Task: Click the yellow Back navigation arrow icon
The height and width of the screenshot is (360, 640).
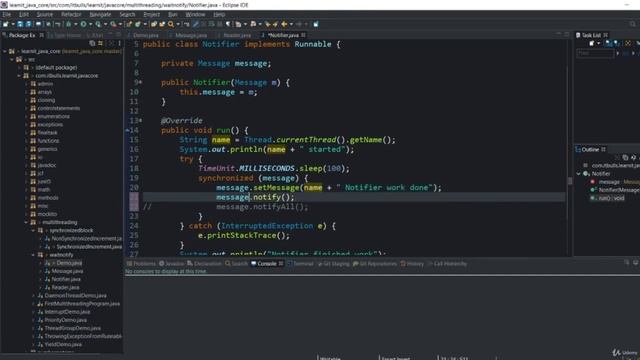Action: (x=284, y=24)
